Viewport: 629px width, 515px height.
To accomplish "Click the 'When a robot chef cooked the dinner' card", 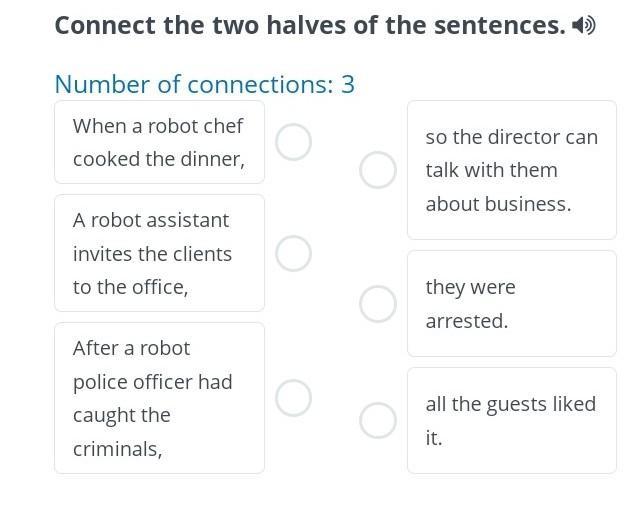I will coord(159,142).
